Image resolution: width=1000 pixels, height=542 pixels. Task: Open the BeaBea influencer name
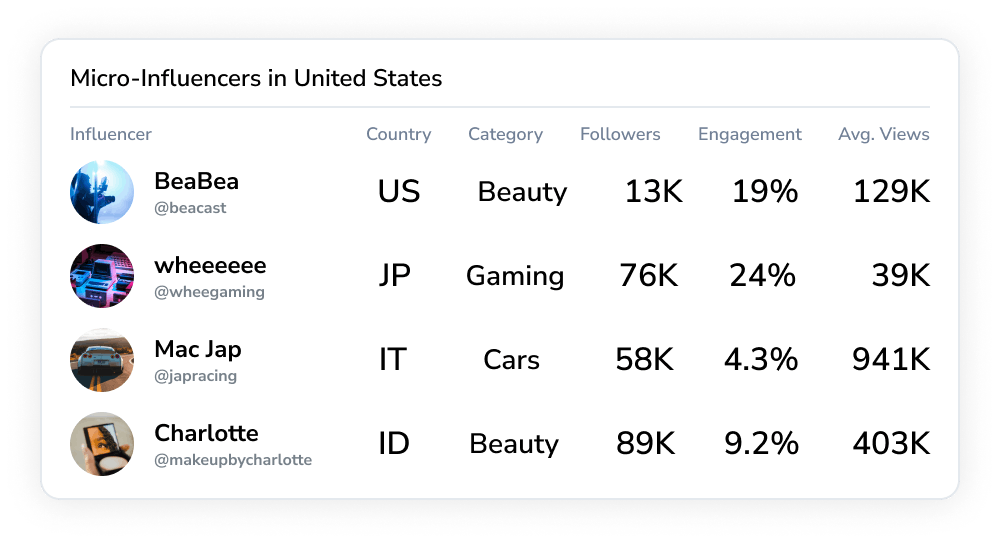196,182
